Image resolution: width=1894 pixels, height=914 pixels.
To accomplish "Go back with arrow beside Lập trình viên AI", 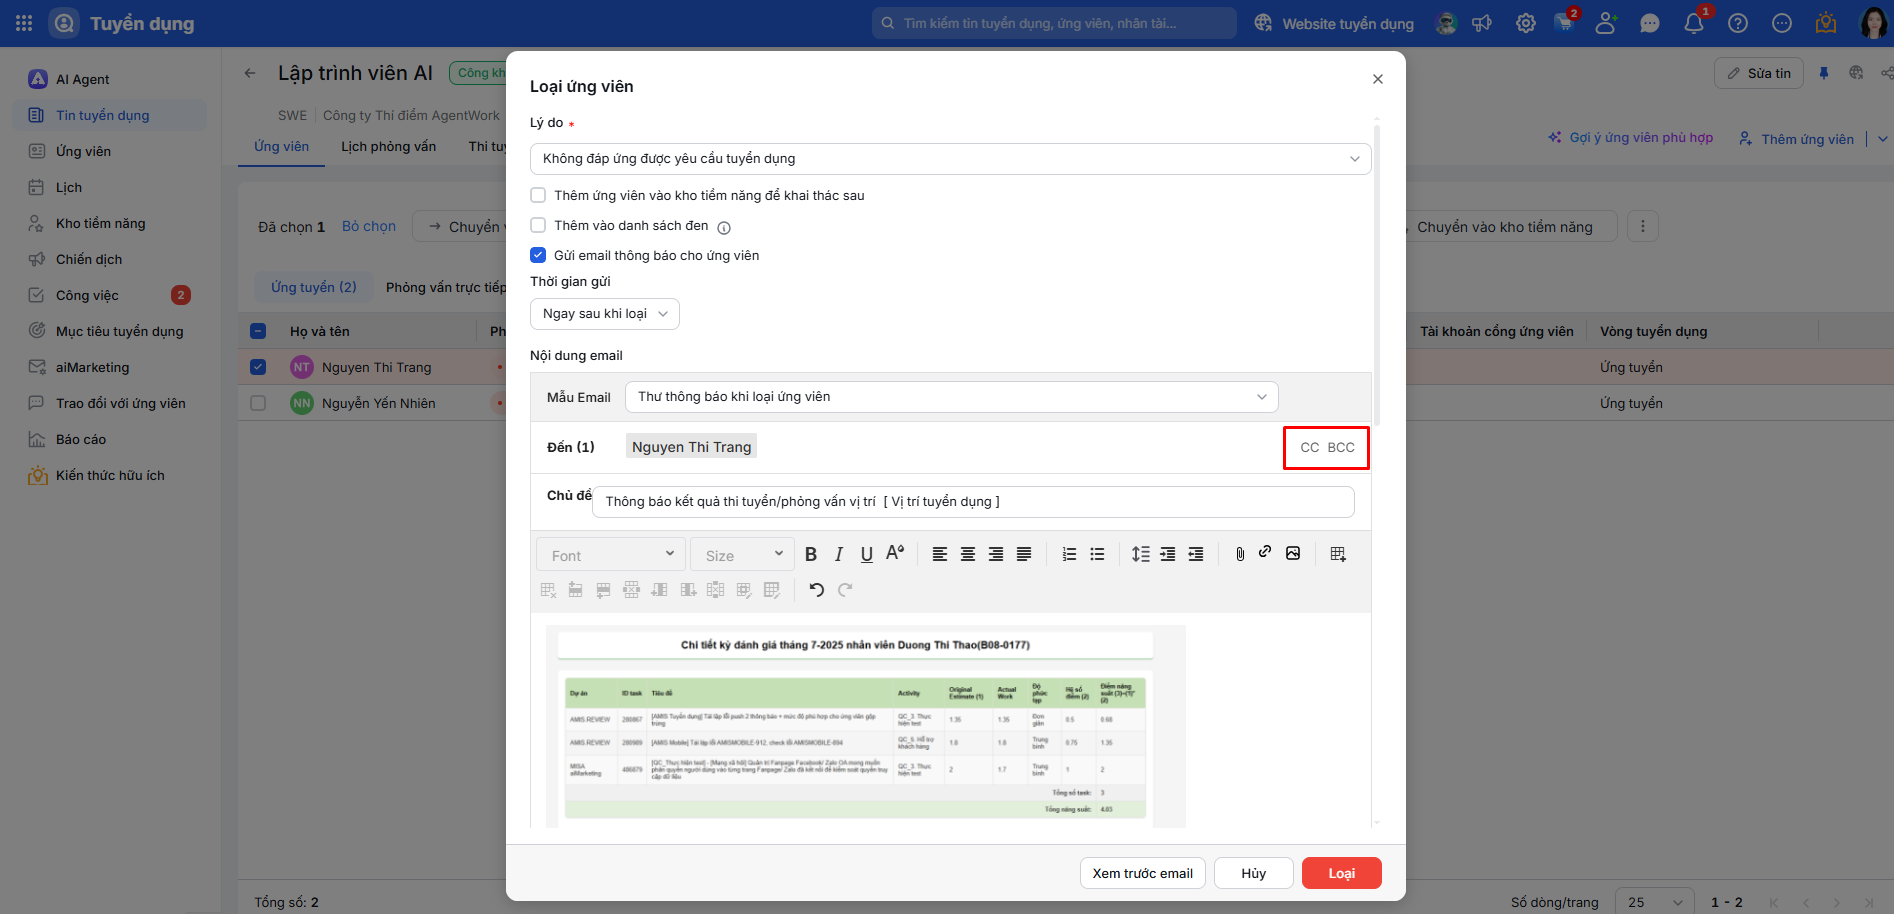I will pyautogui.click(x=250, y=73).
